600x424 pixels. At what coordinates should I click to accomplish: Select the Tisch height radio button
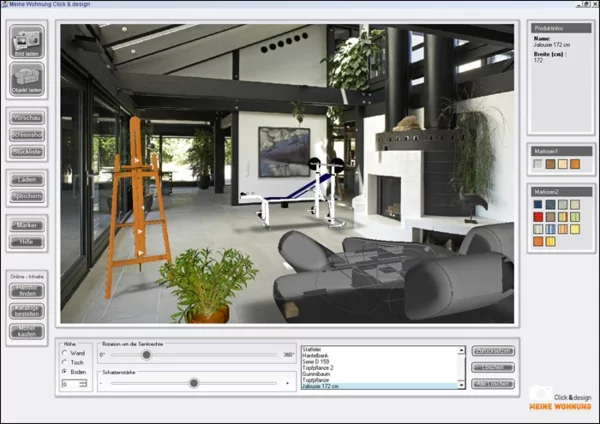66,362
